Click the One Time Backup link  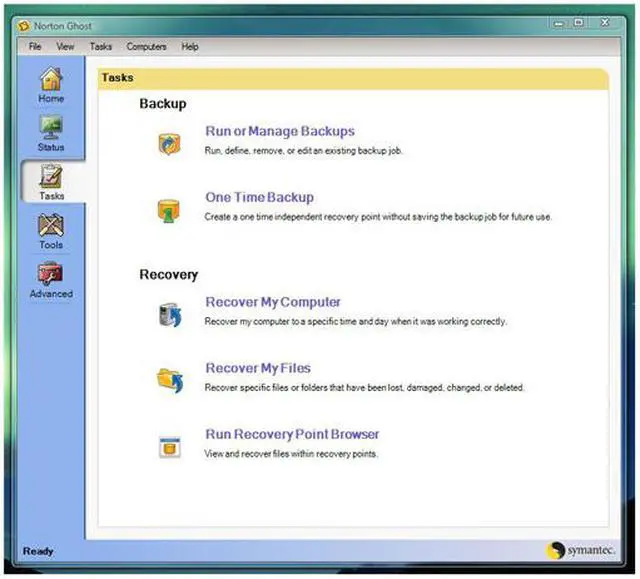pos(260,197)
